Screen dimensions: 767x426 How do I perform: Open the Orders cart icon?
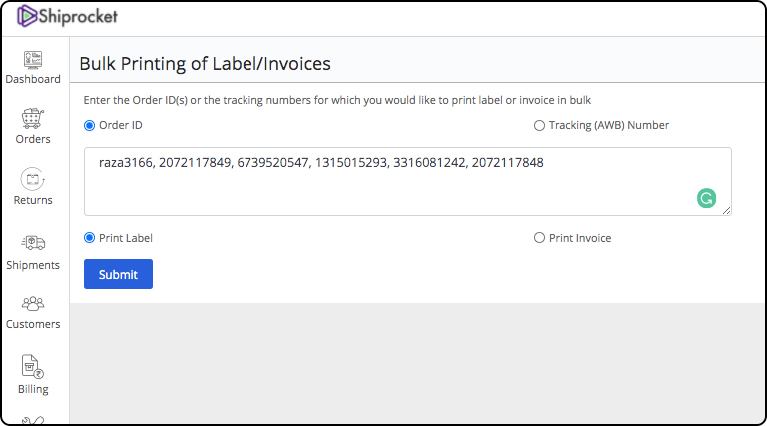point(33,119)
